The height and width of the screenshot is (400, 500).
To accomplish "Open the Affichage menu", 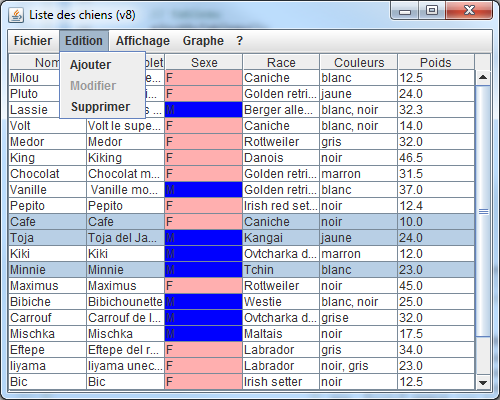I will click(x=143, y=41).
